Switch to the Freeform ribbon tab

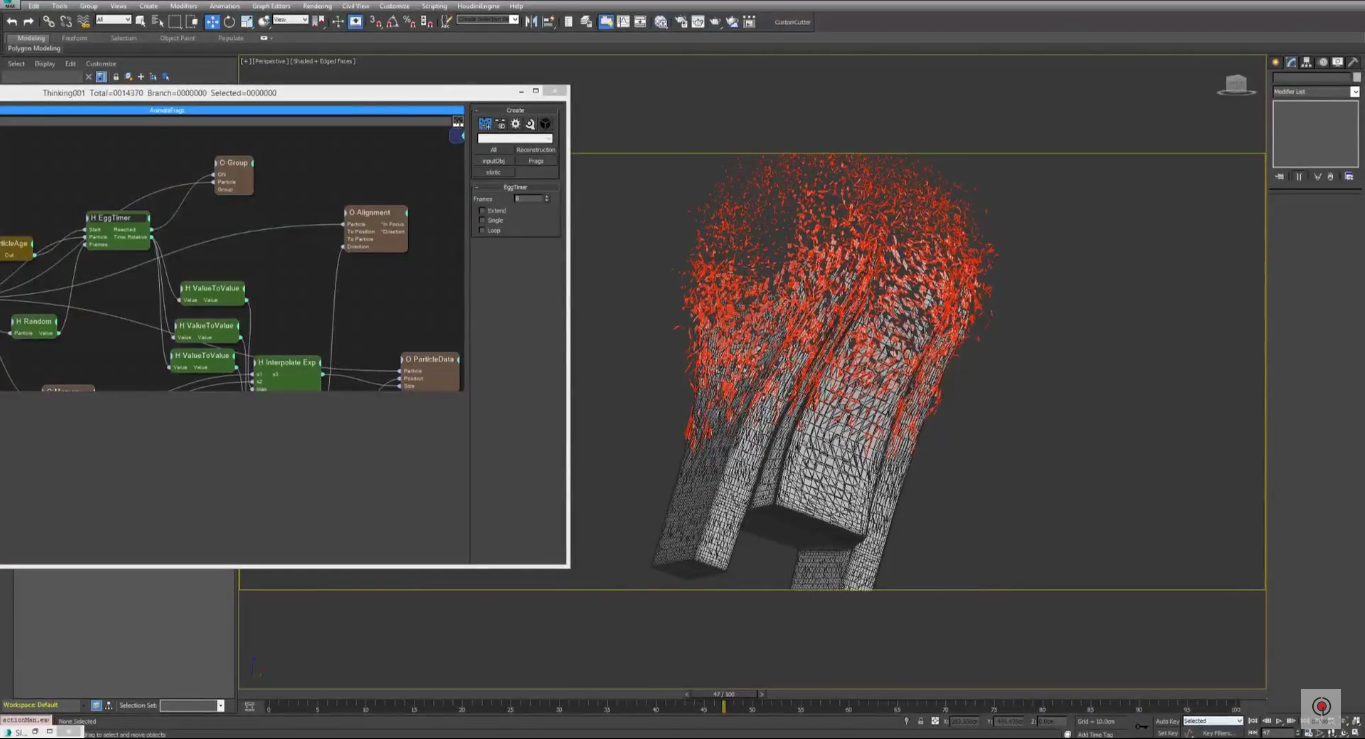(x=74, y=38)
